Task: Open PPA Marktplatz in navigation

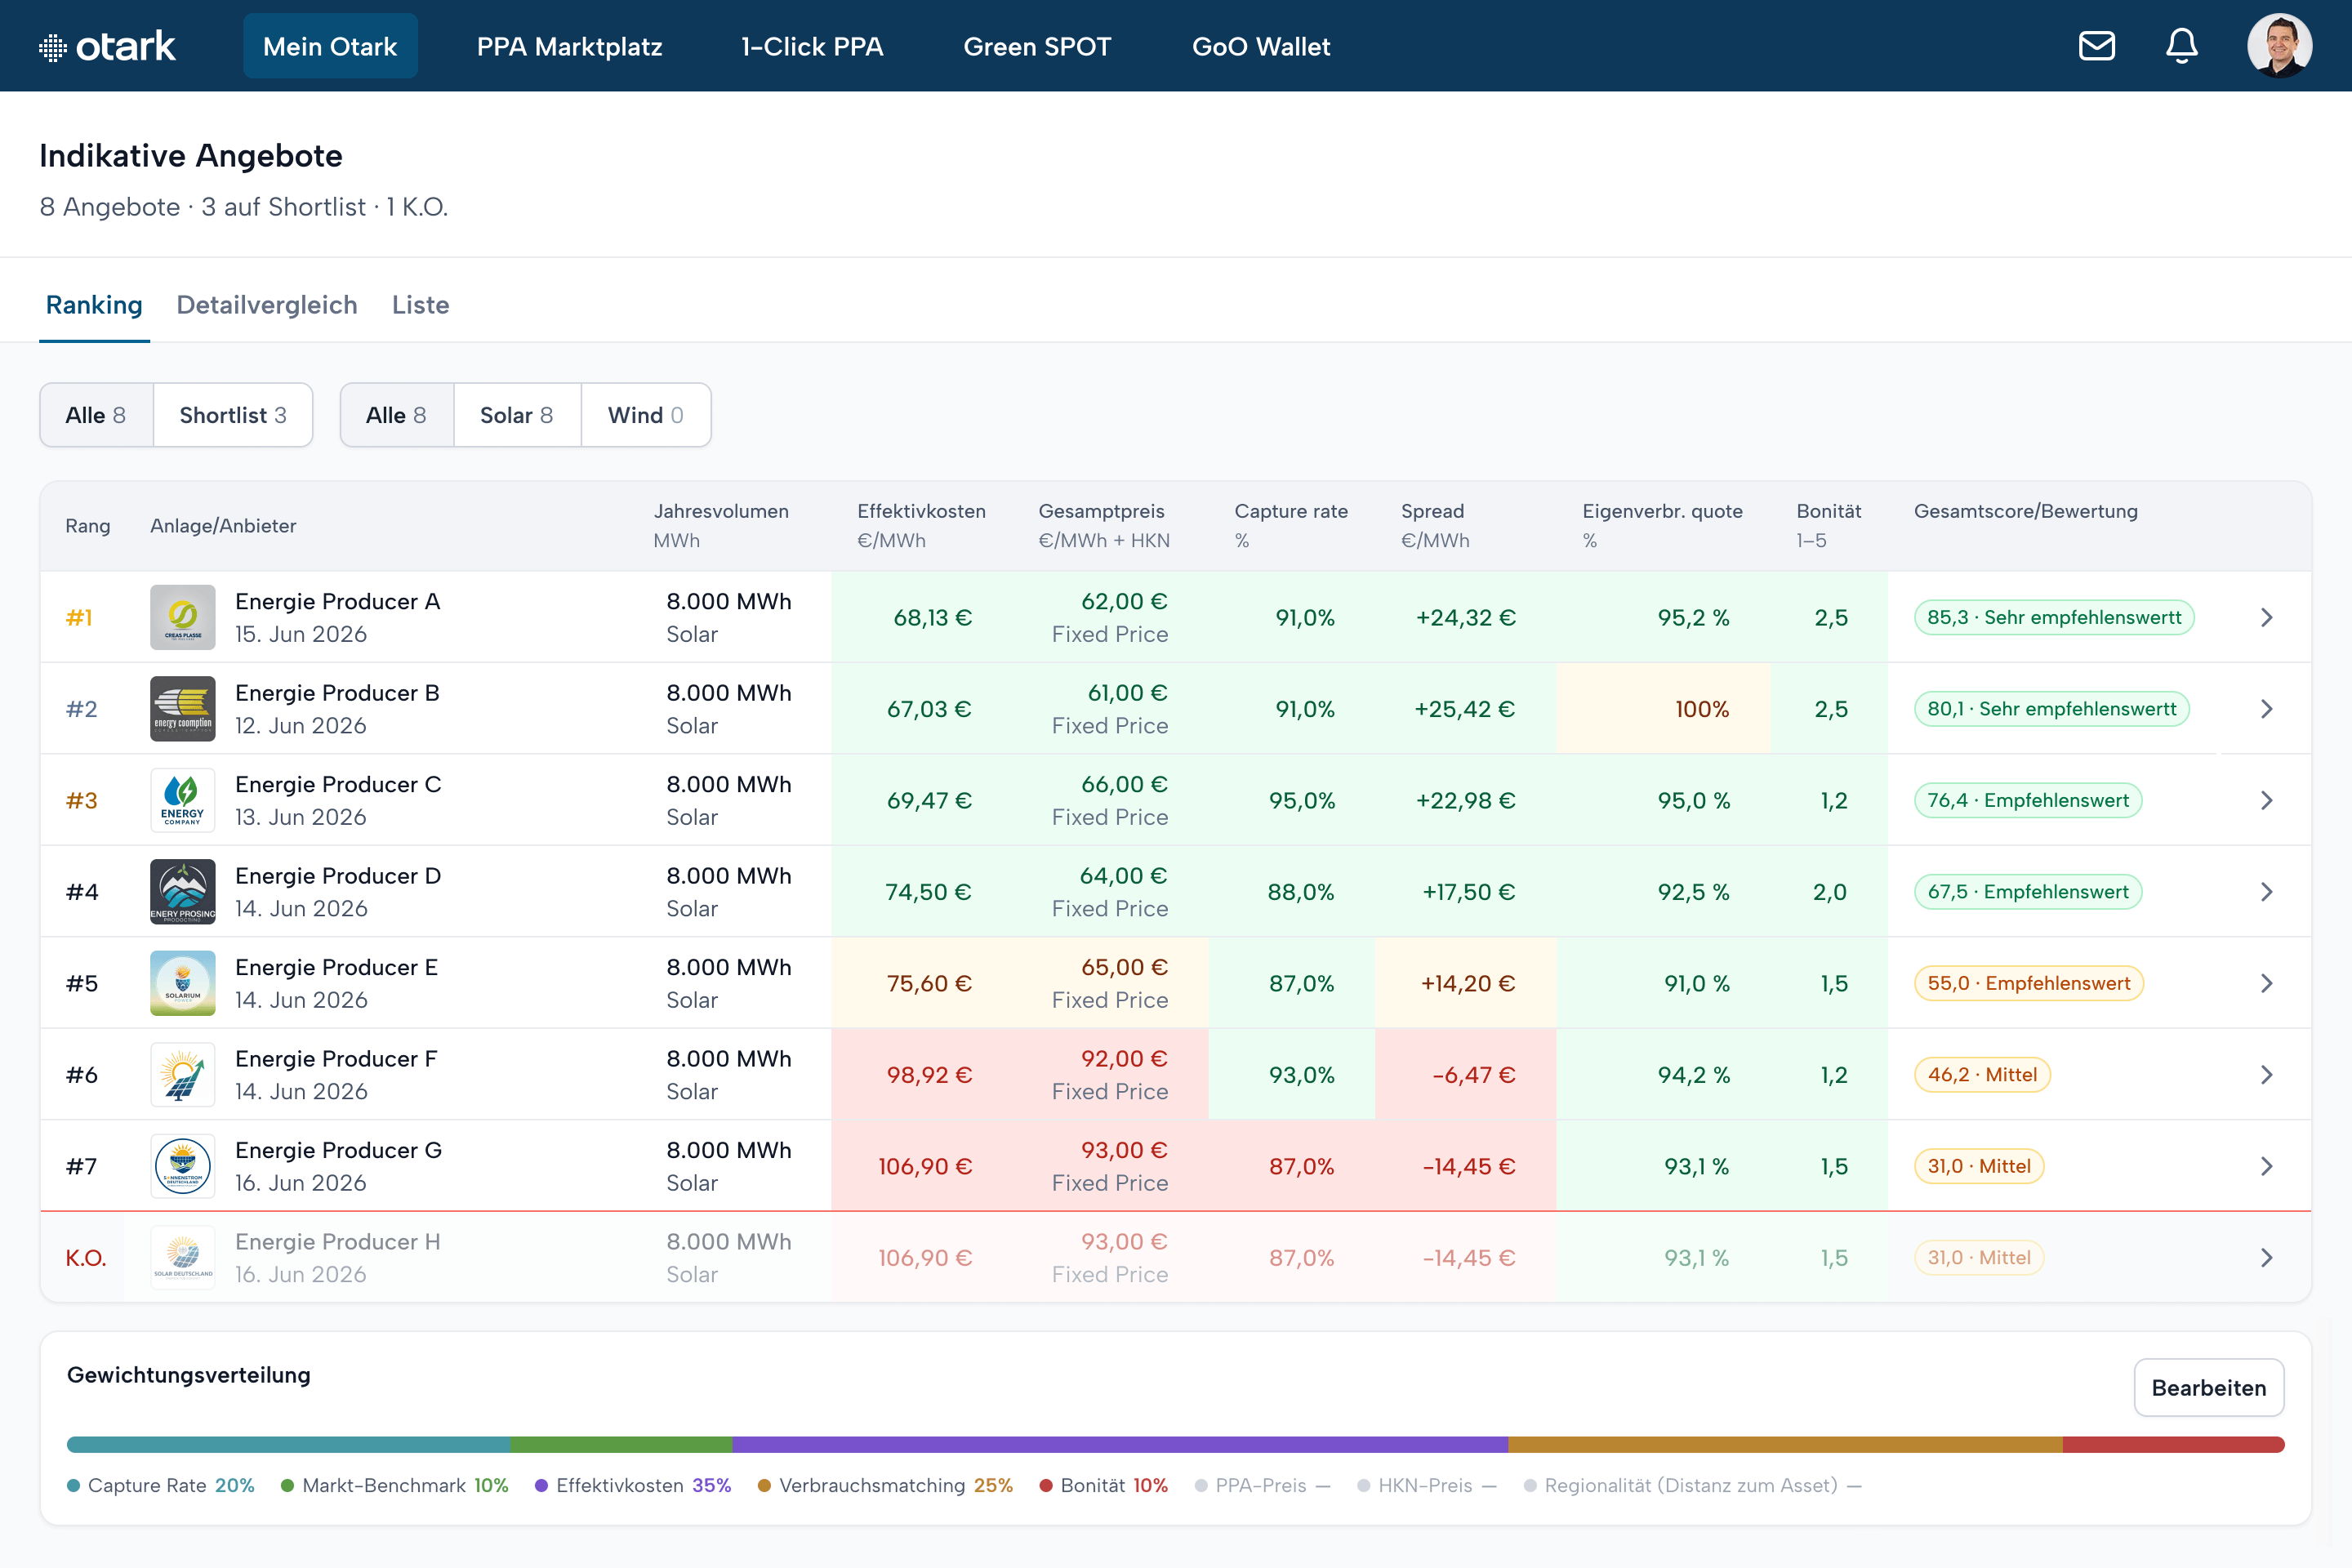Action: click(x=569, y=46)
